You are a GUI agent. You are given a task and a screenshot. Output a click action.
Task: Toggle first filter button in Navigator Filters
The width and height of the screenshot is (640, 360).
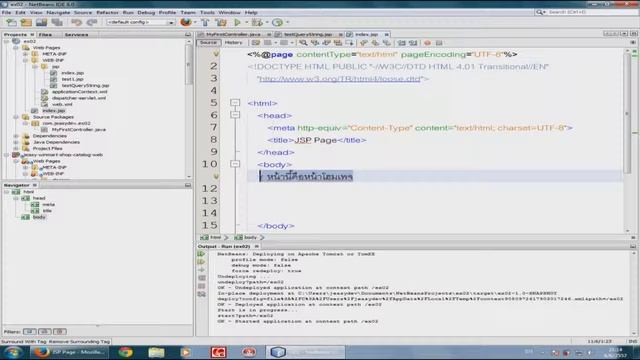pyautogui.click(x=30, y=332)
